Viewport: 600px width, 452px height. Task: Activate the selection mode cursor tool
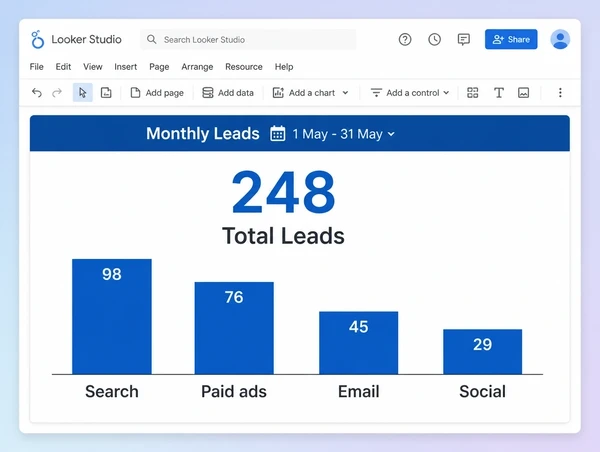83,93
